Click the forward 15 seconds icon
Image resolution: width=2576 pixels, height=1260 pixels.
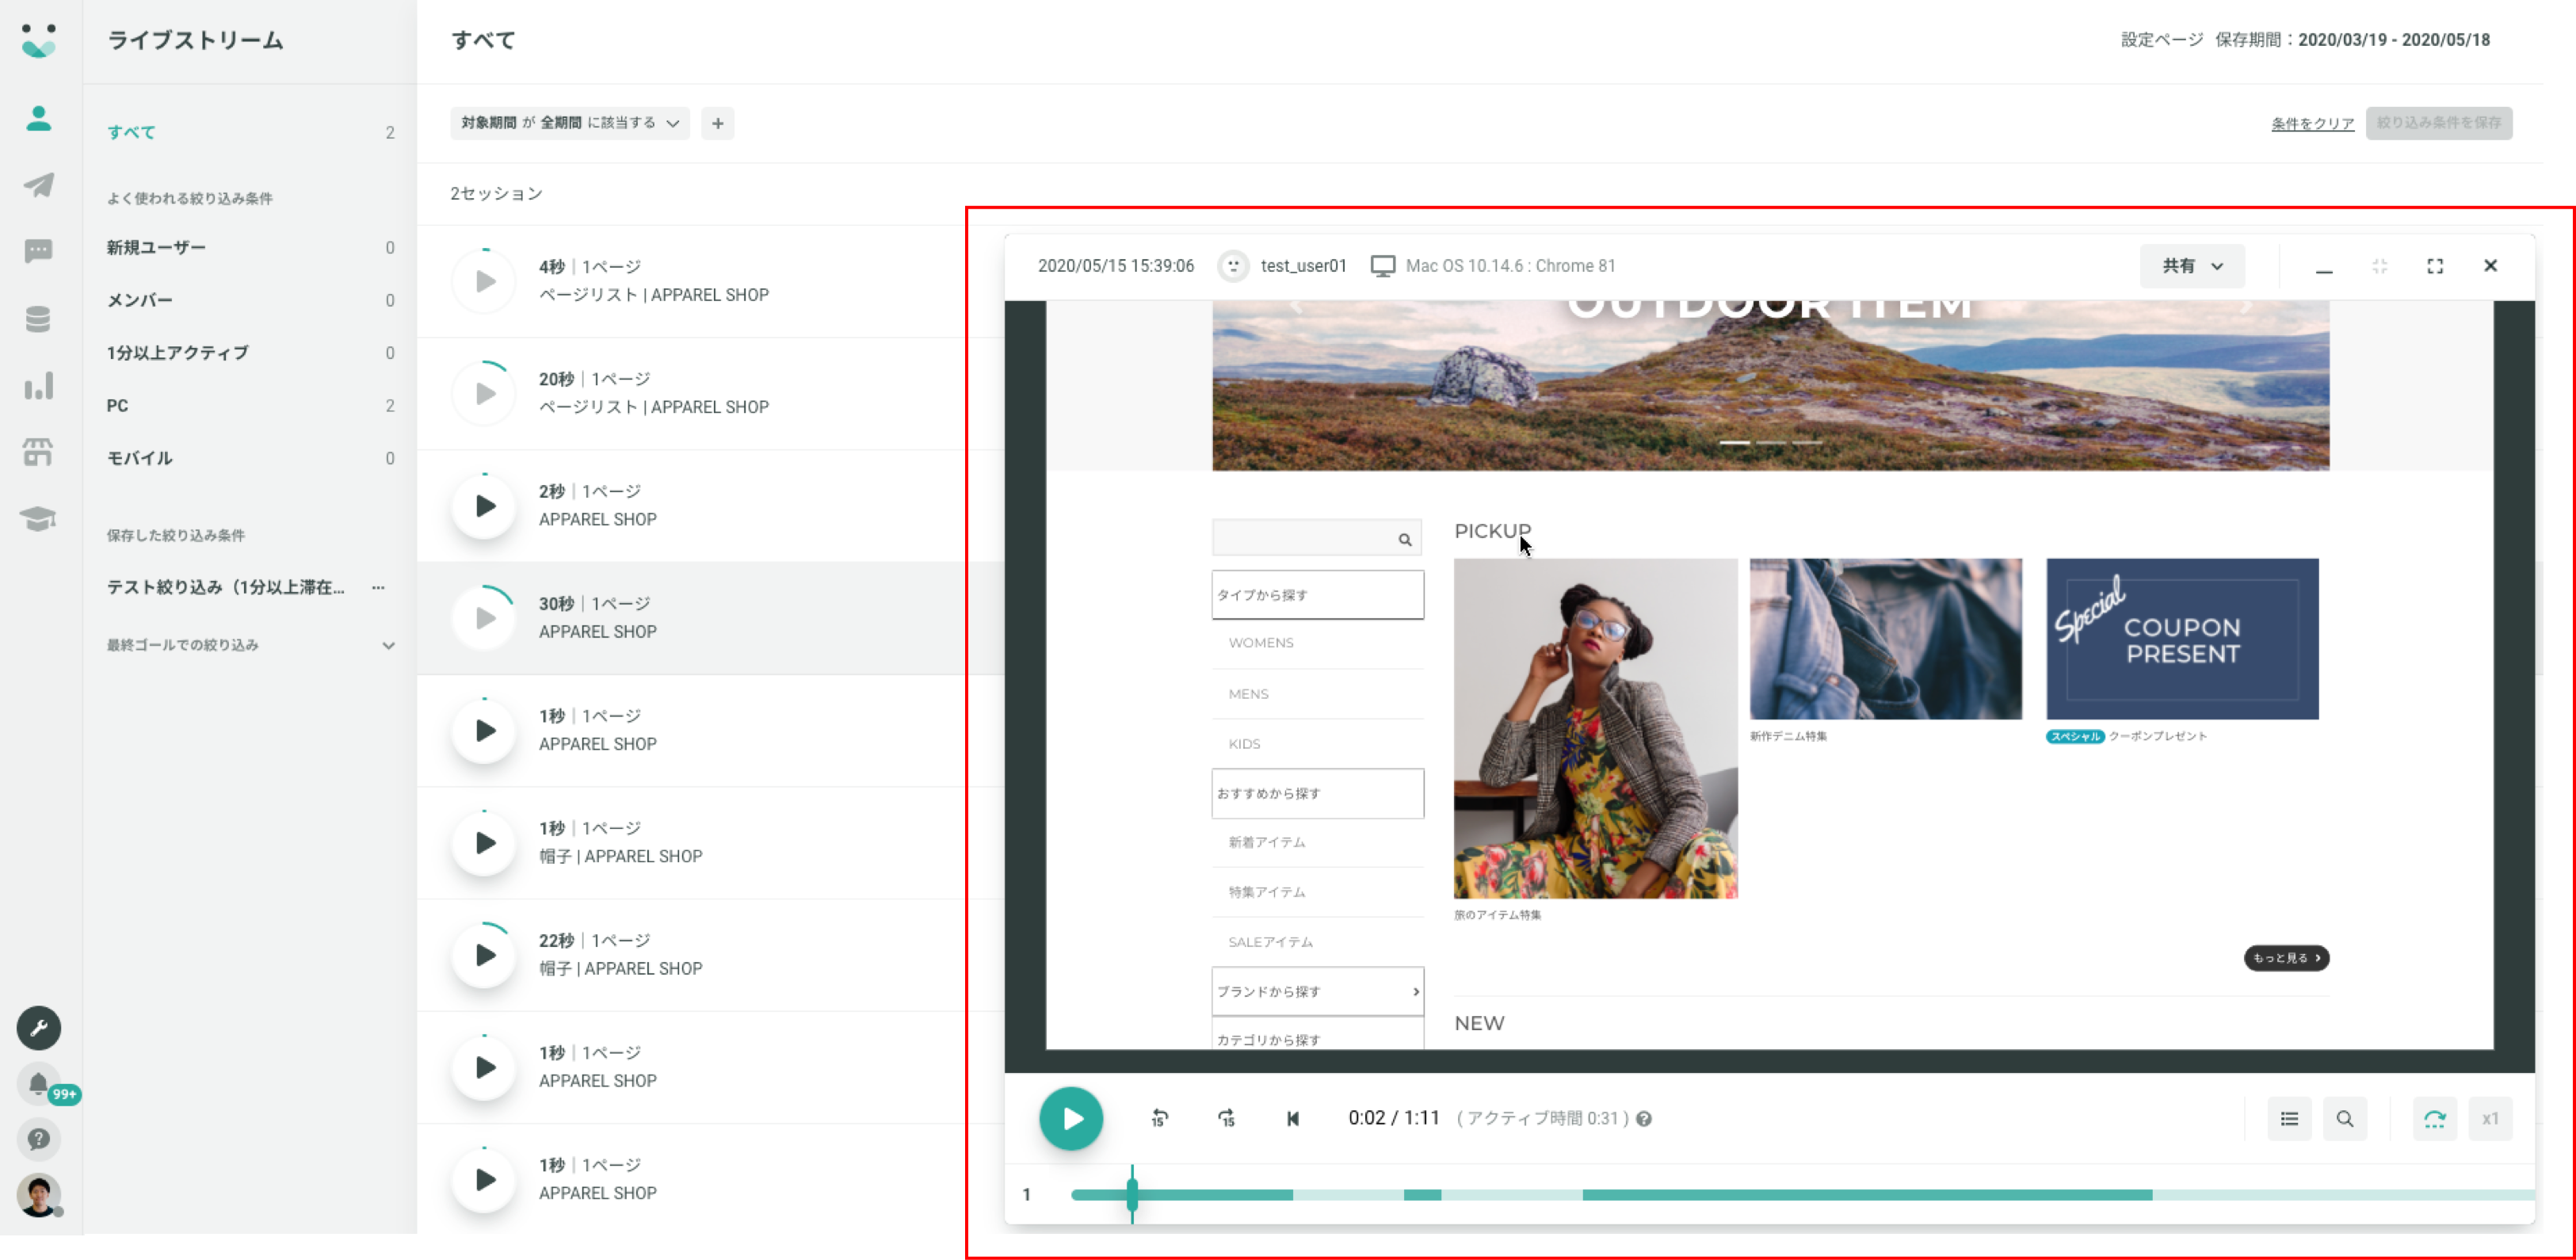tap(1227, 1118)
